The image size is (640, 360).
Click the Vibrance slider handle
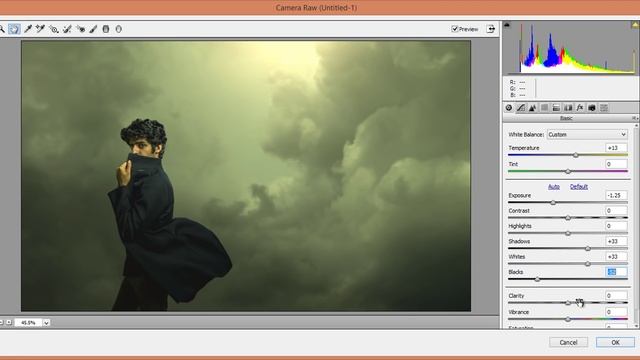568,319
